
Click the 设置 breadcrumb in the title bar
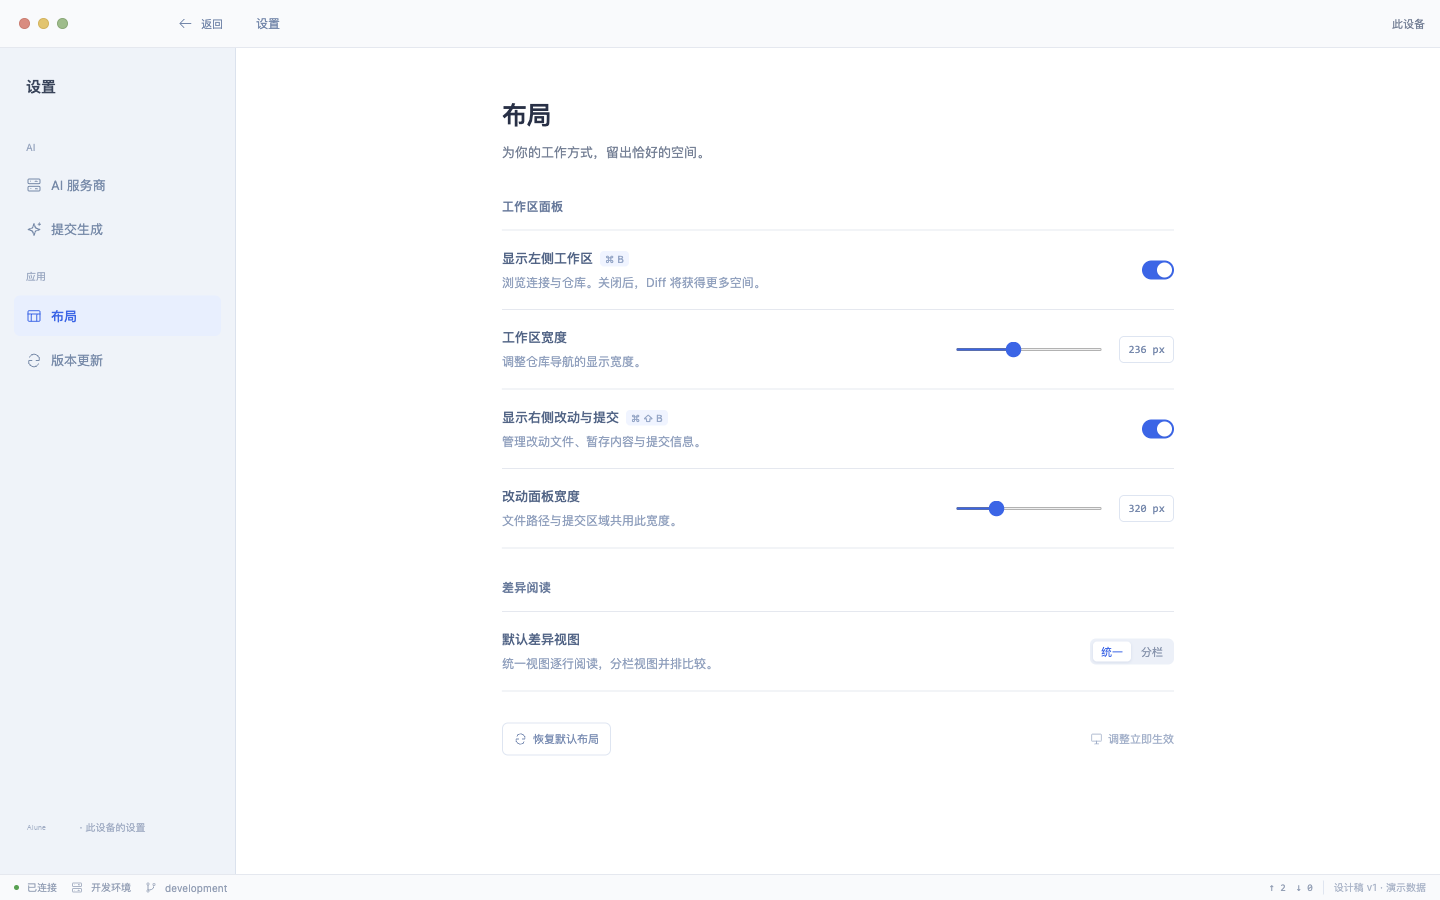[268, 24]
